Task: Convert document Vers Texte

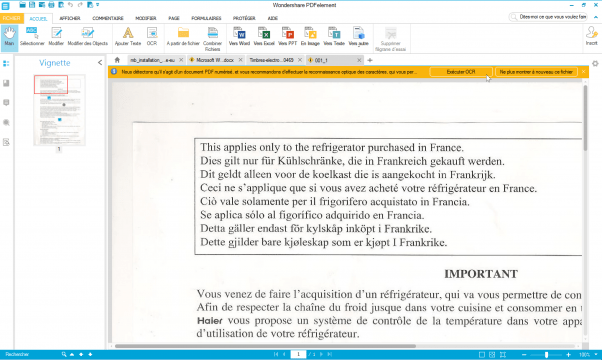Action: pos(334,37)
